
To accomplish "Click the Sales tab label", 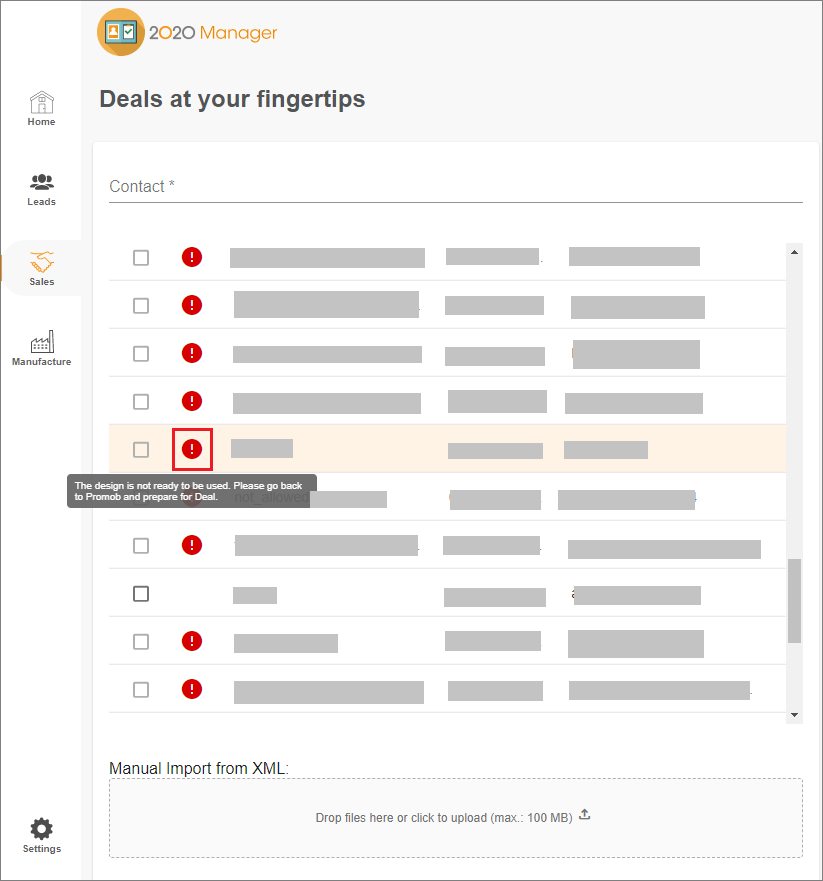I will point(42,281).
